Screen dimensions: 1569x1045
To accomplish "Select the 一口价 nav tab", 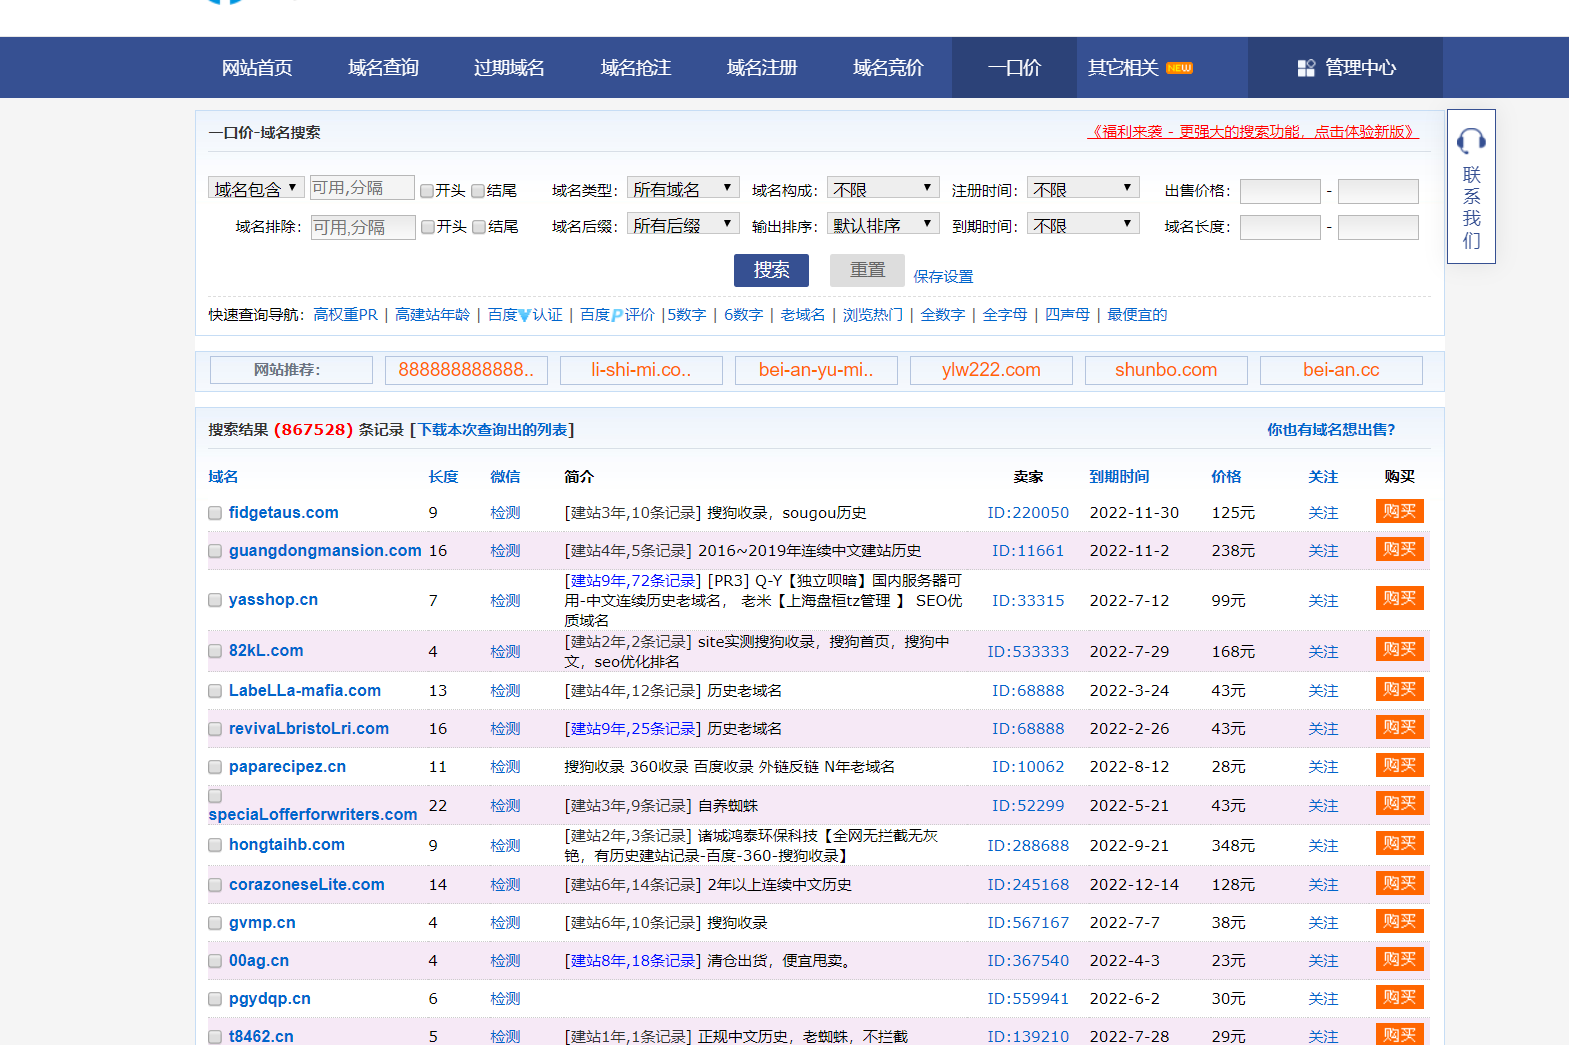I will tap(1014, 68).
